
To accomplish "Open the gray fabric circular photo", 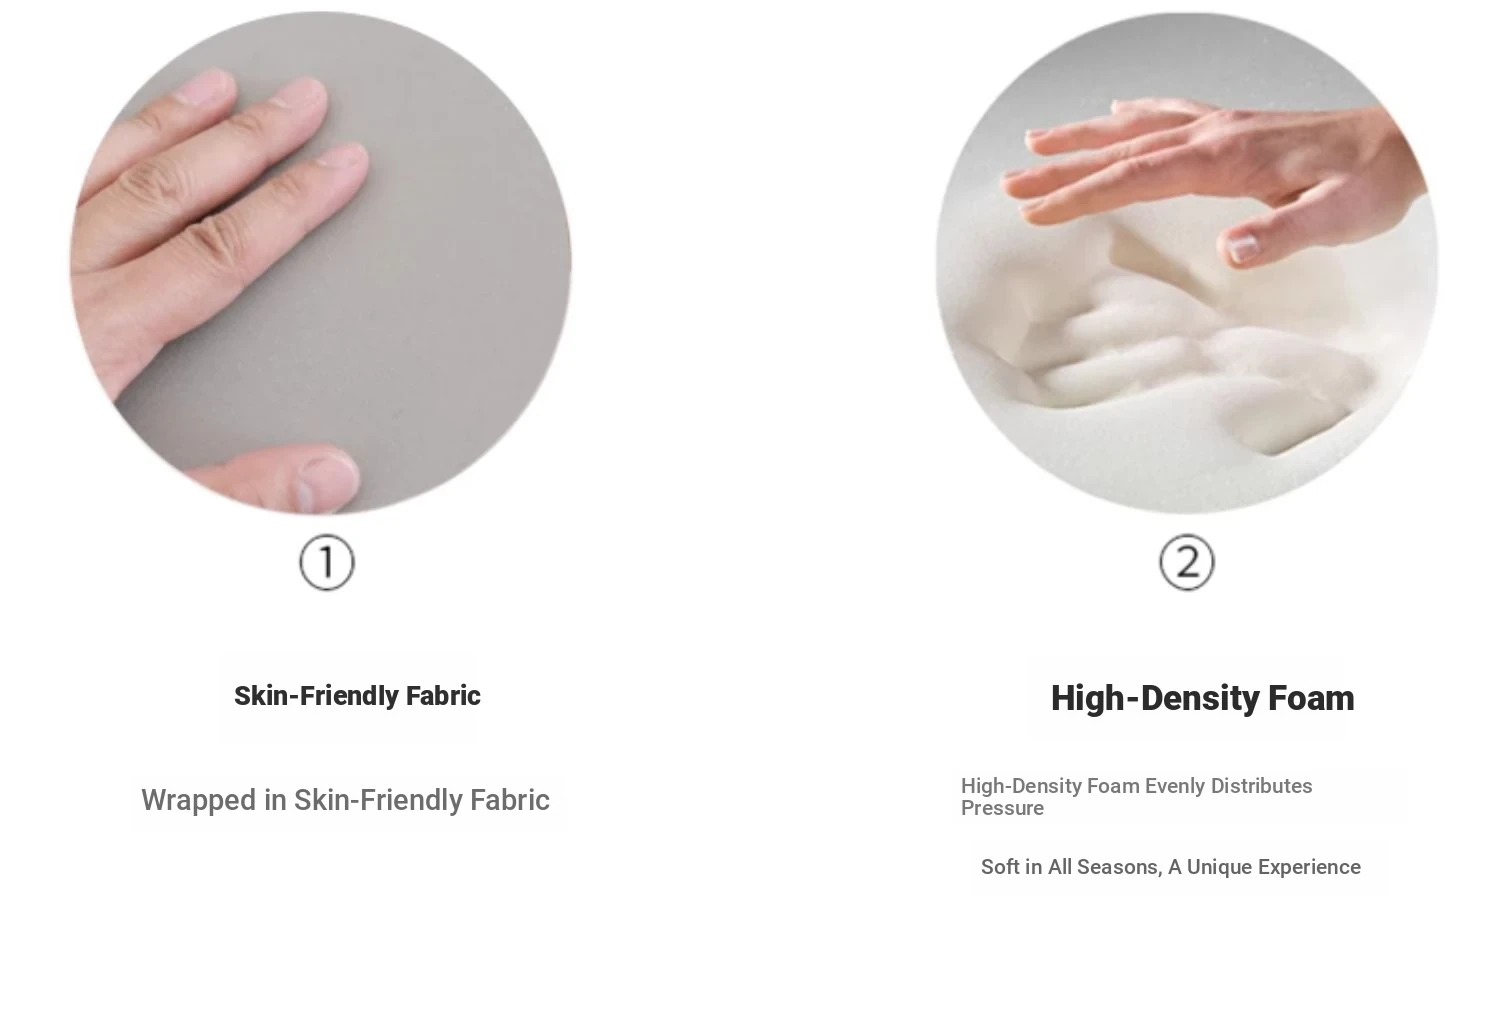I will pos(320,263).
